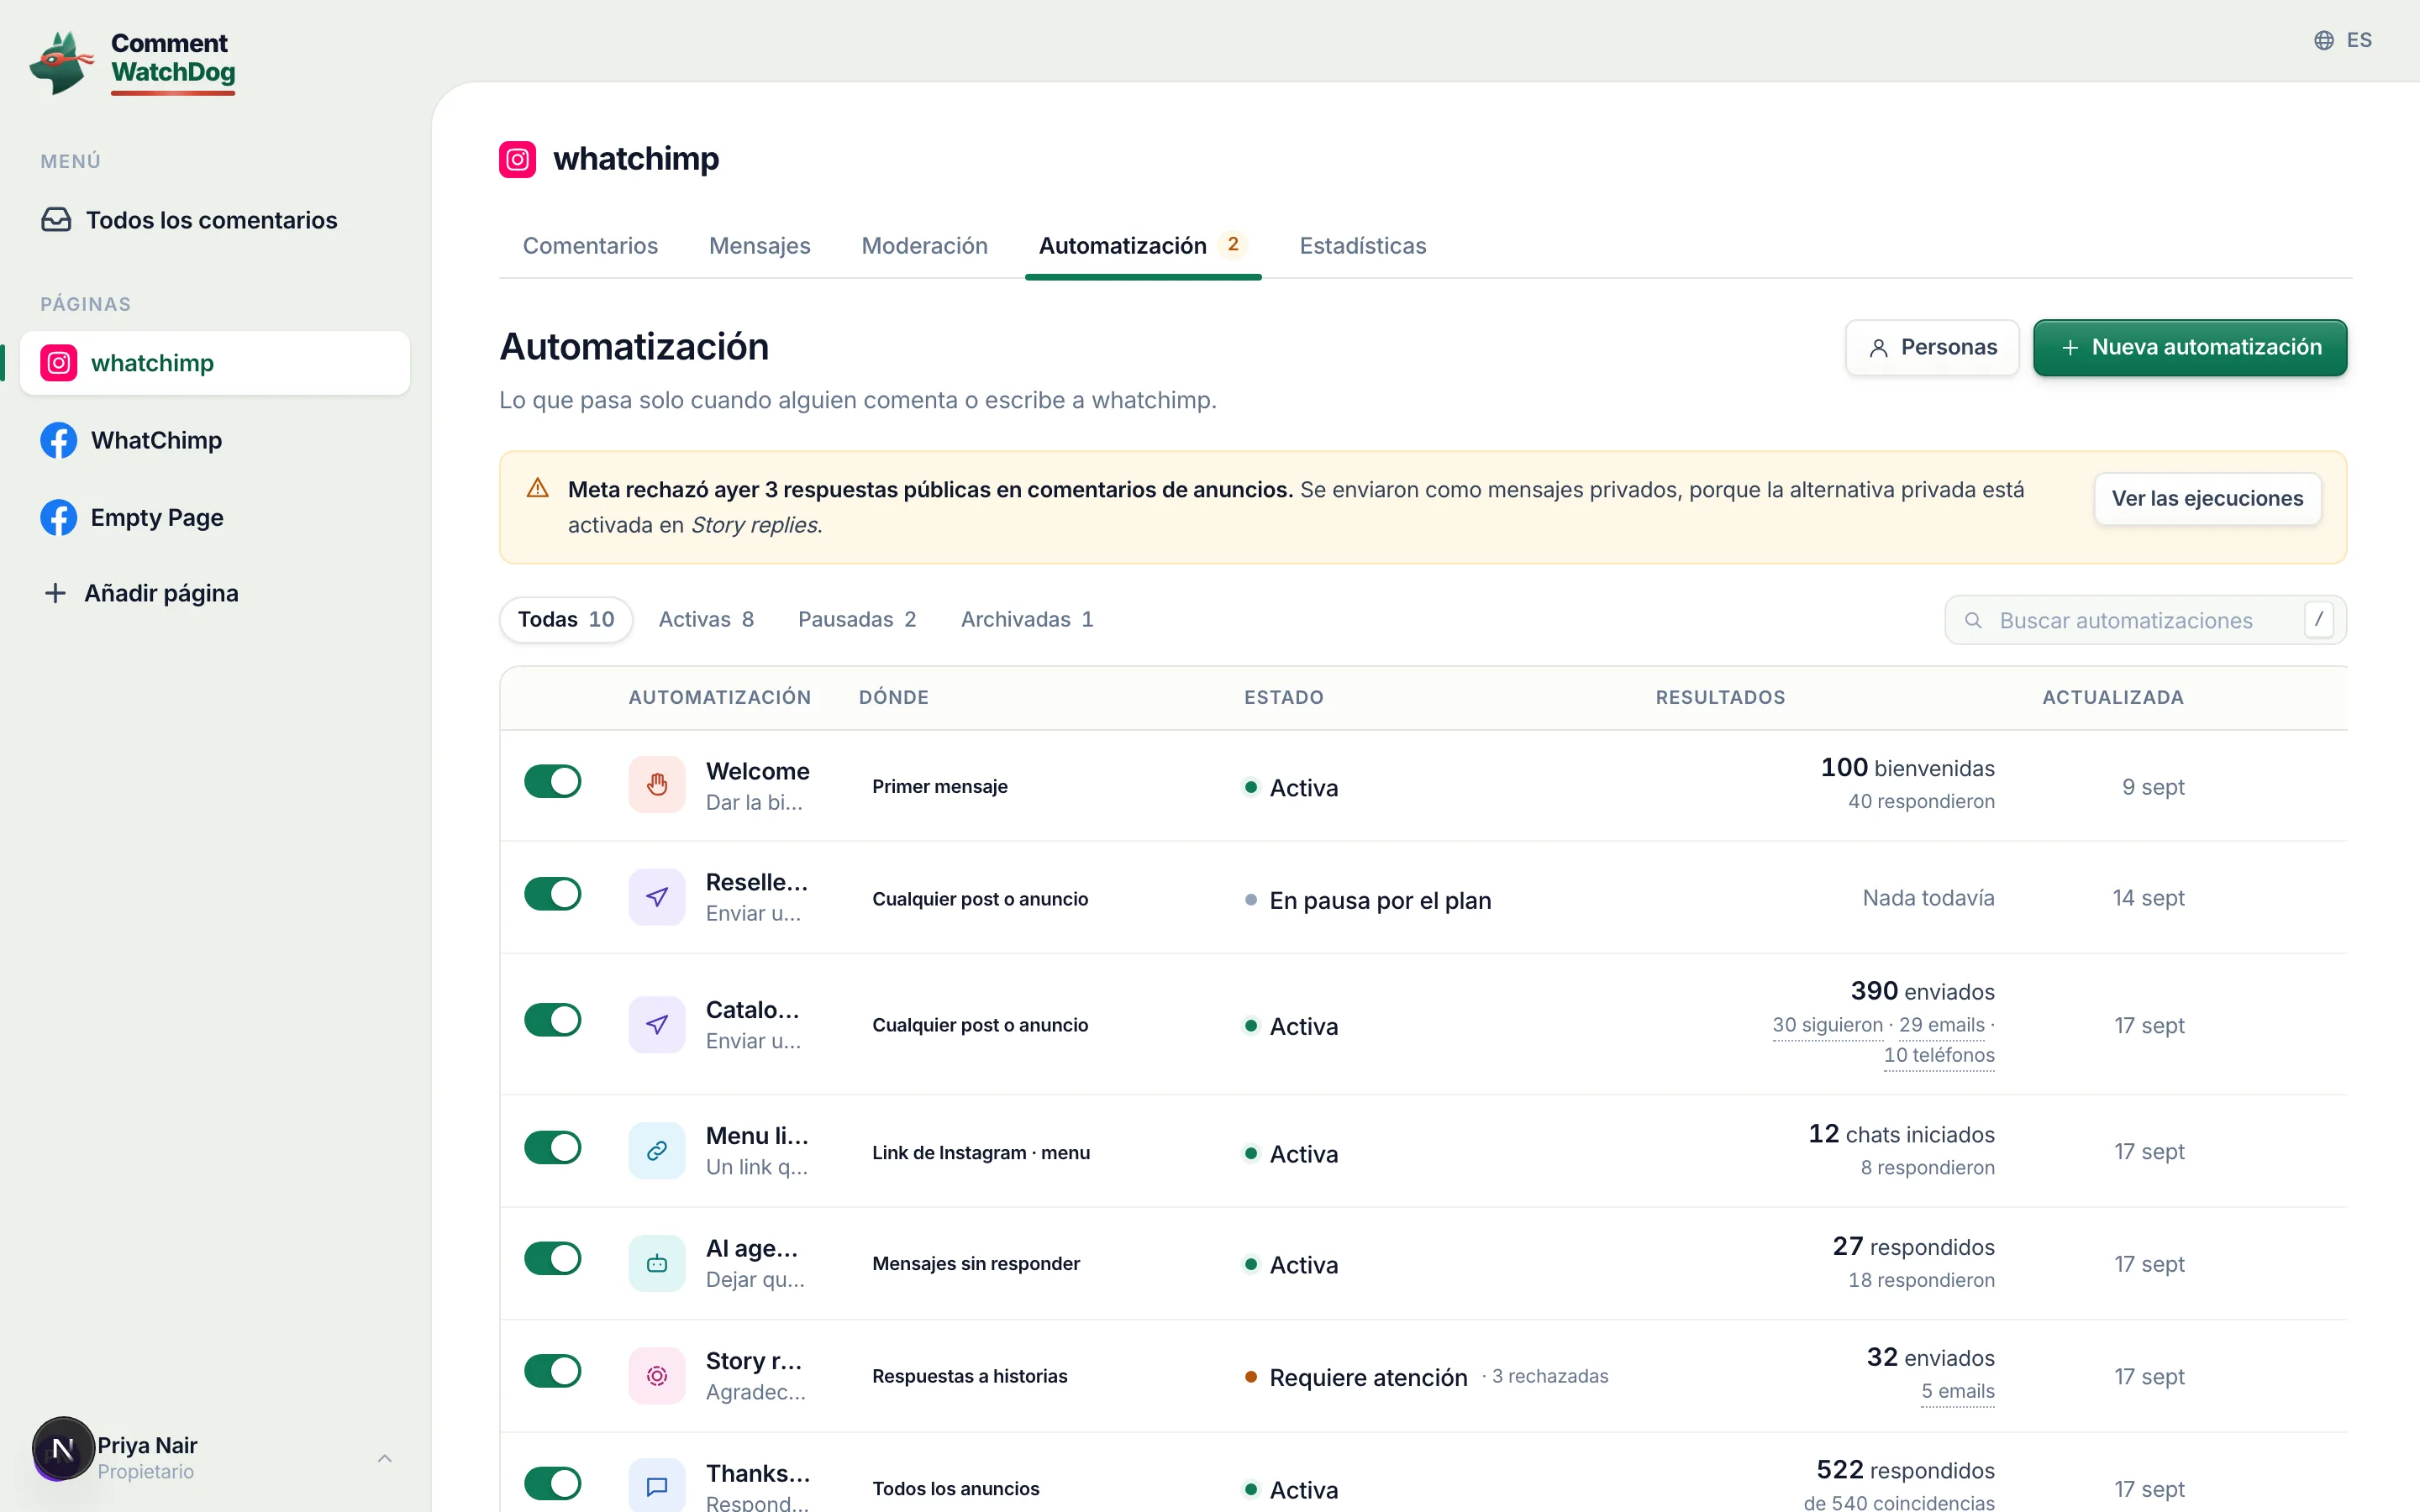
Task: Toggle the Menu link automation switch
Action: pyautogui.click(x=553, y=1148)
